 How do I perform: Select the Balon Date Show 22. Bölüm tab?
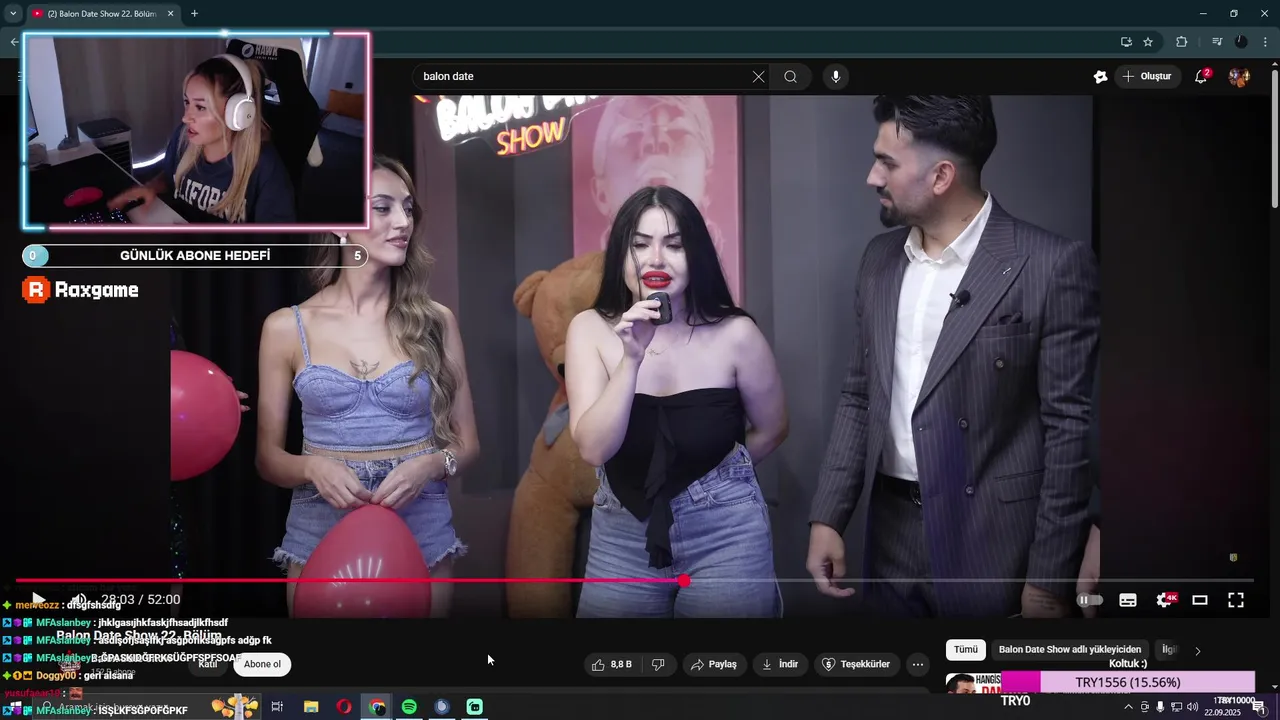click(100, 14)
